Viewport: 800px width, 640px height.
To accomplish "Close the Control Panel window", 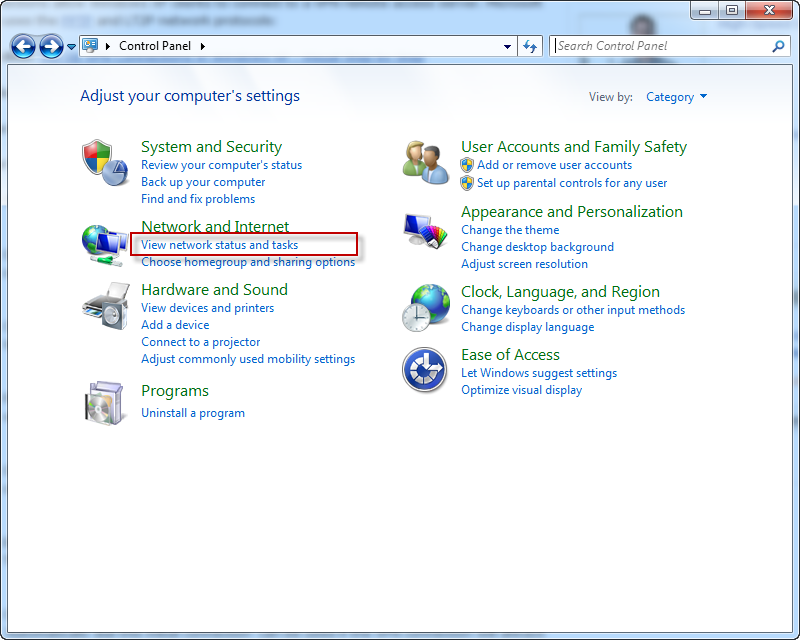I will pos(769,10).
